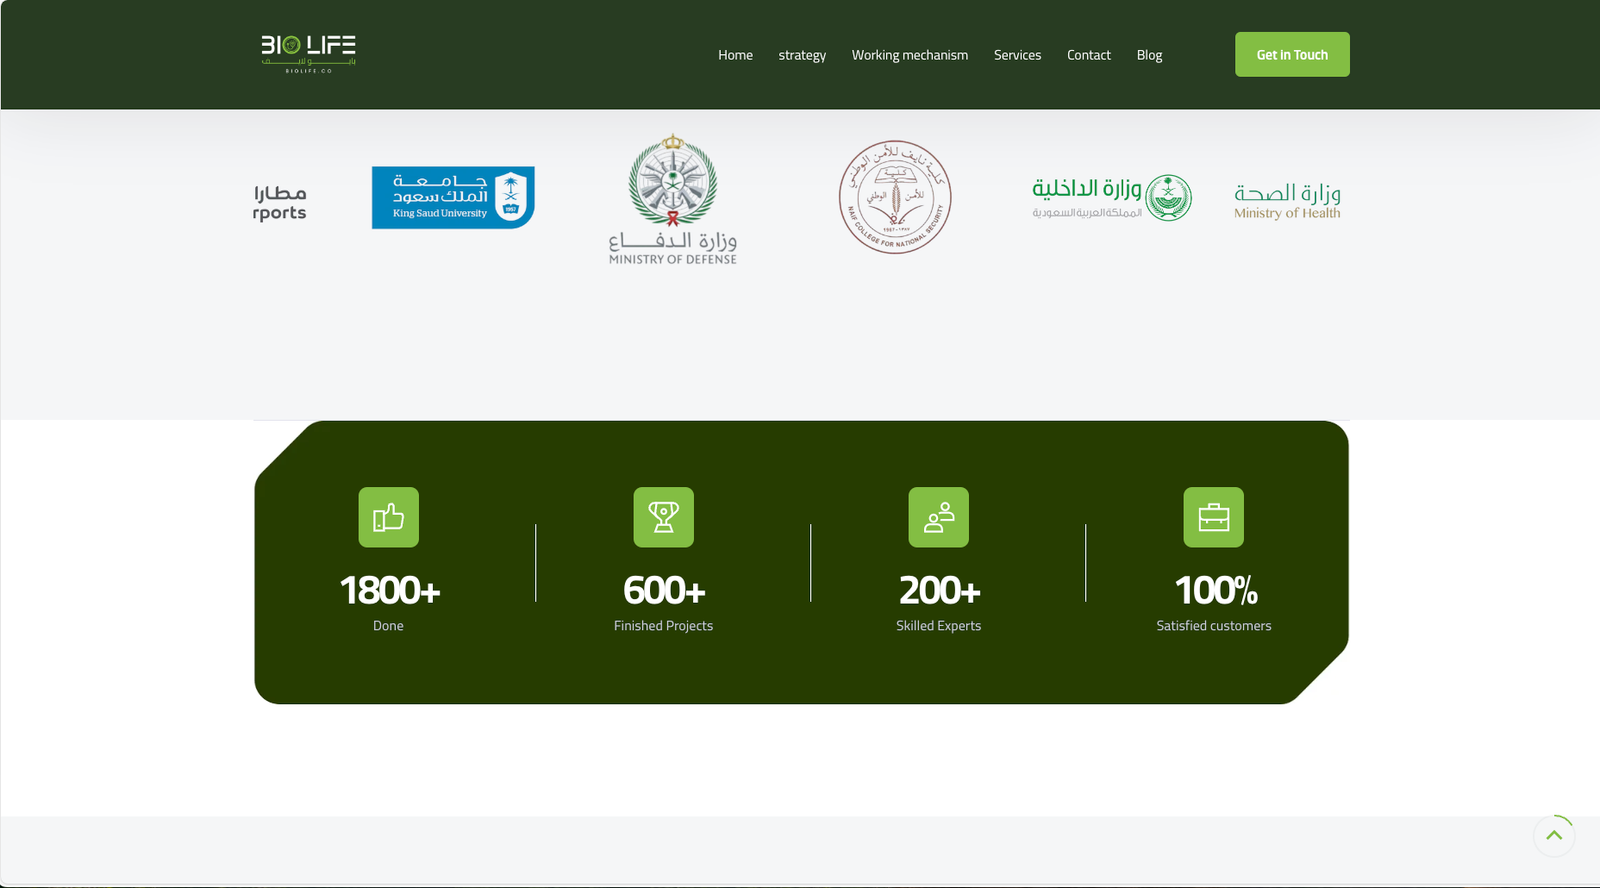Click the Ministry of Interior logo
The width and height of the screenshot is (1600, 888).
pyautogui.click(x=1111, y=197)
